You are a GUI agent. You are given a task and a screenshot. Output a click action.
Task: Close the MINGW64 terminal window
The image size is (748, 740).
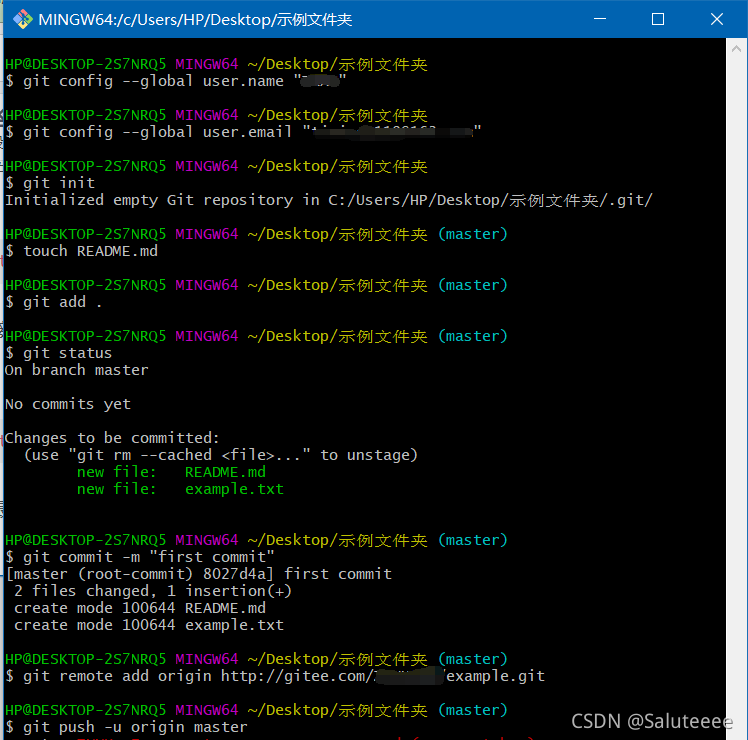(x=717, y=19)
